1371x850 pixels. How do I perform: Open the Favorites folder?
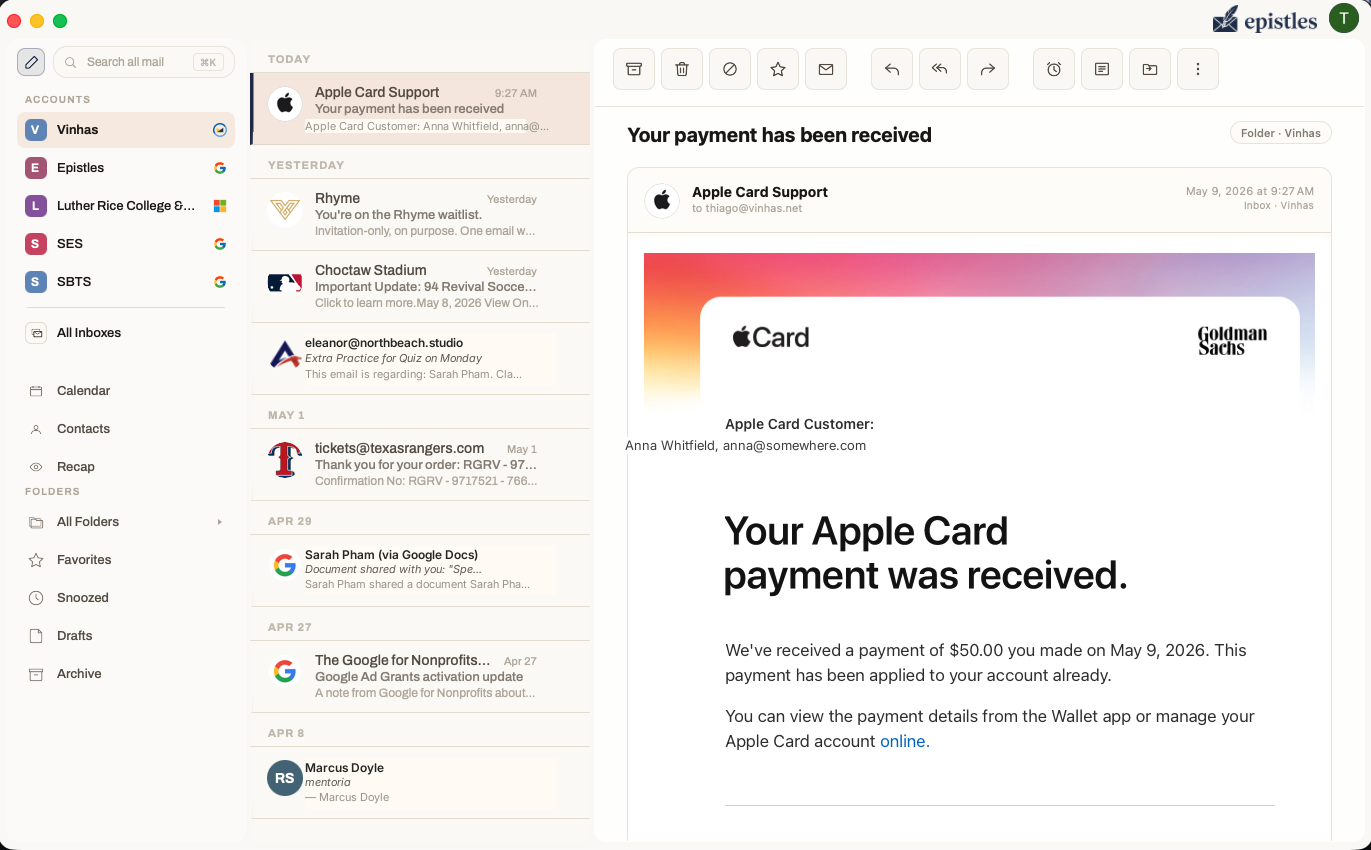(126, 560)
